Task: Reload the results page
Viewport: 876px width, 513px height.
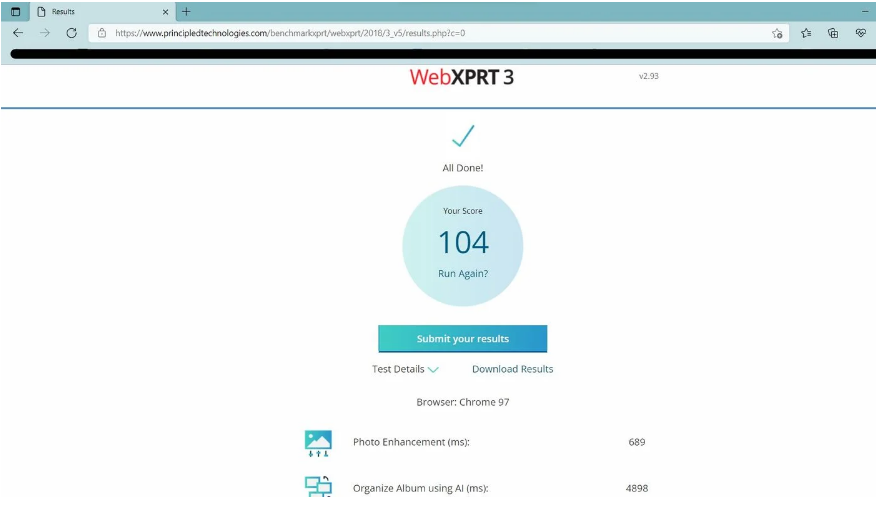Action: 71,33
